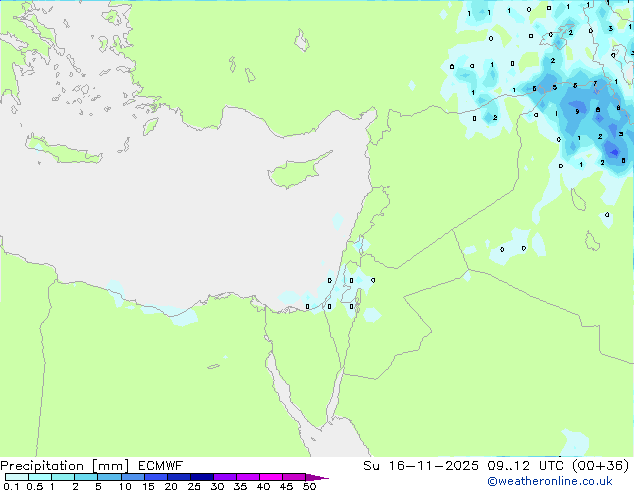
Task: Click the '(00+36)' forecast offset text
Action: tap(601, 466)
